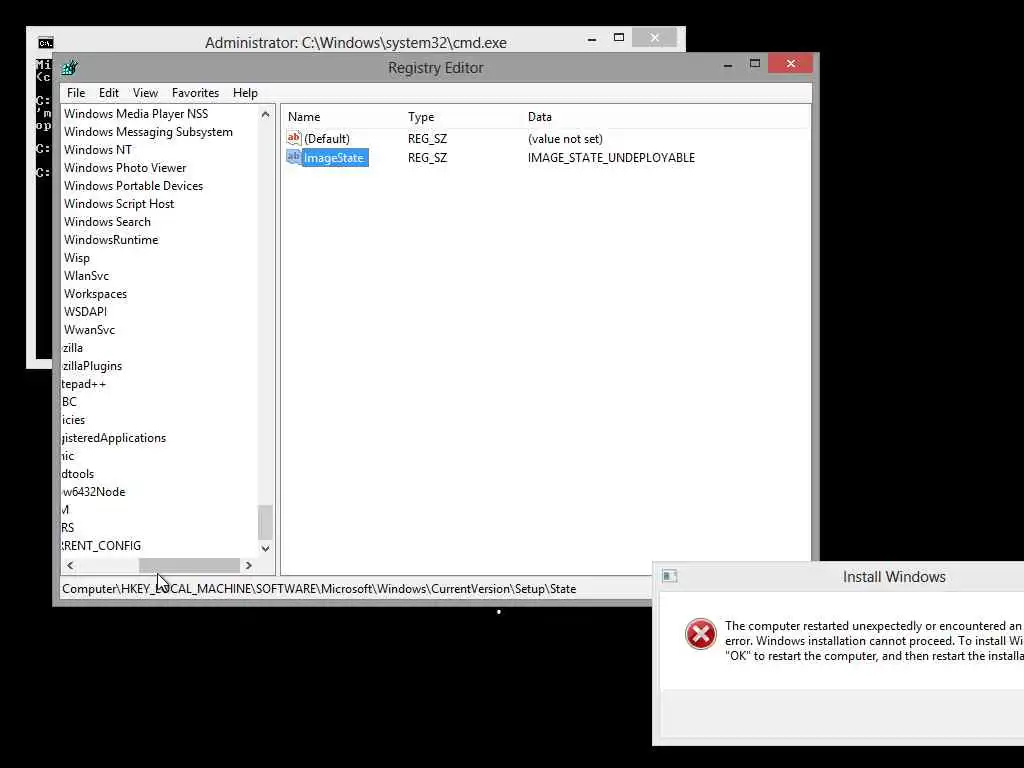Click the REG_SZ type cell of ImageState row
Screen dimensions: 1024x768
pos(427,157)
